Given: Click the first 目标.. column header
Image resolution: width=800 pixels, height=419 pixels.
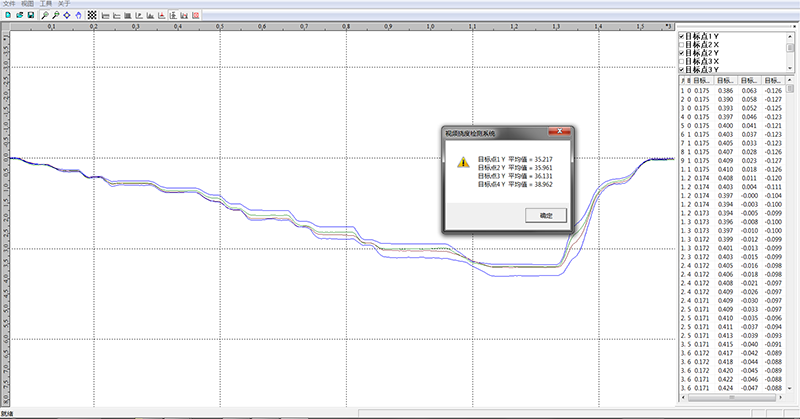Looking at the screenshot, I should (702, 81).
